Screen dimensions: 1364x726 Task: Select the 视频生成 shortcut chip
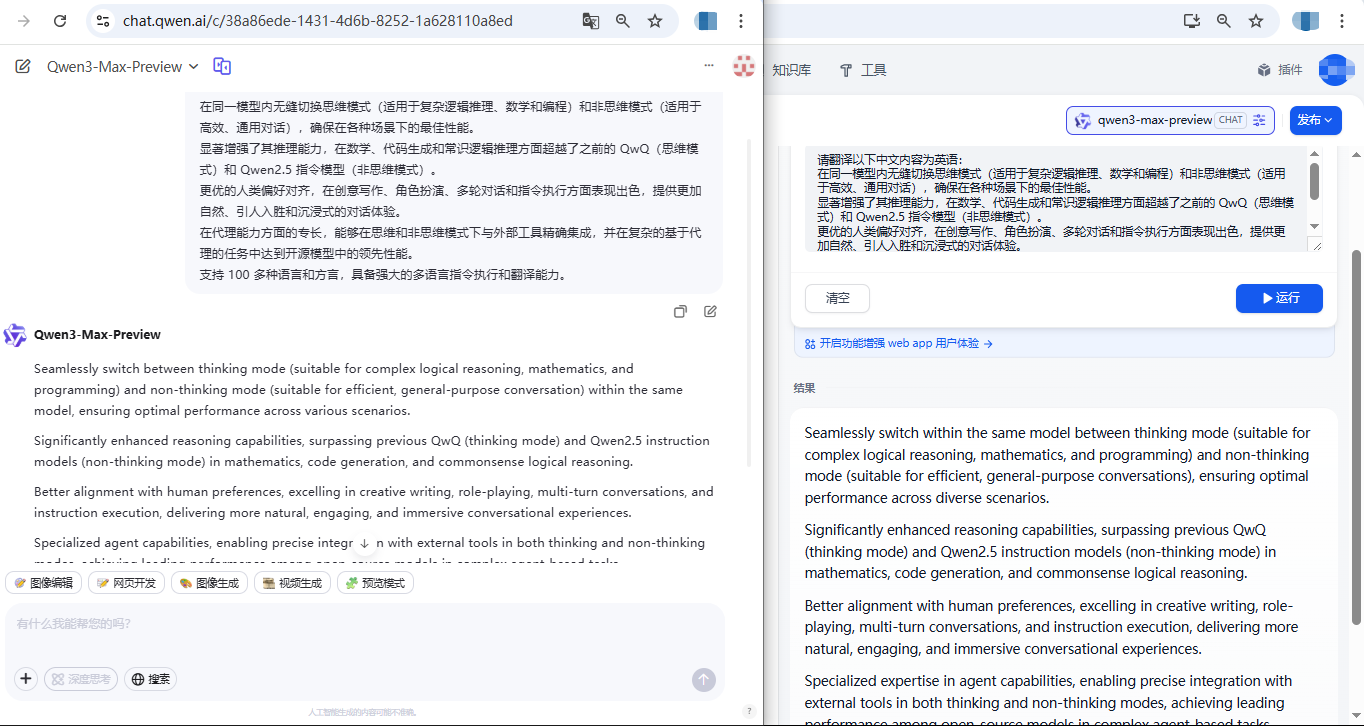click(293, 583)
